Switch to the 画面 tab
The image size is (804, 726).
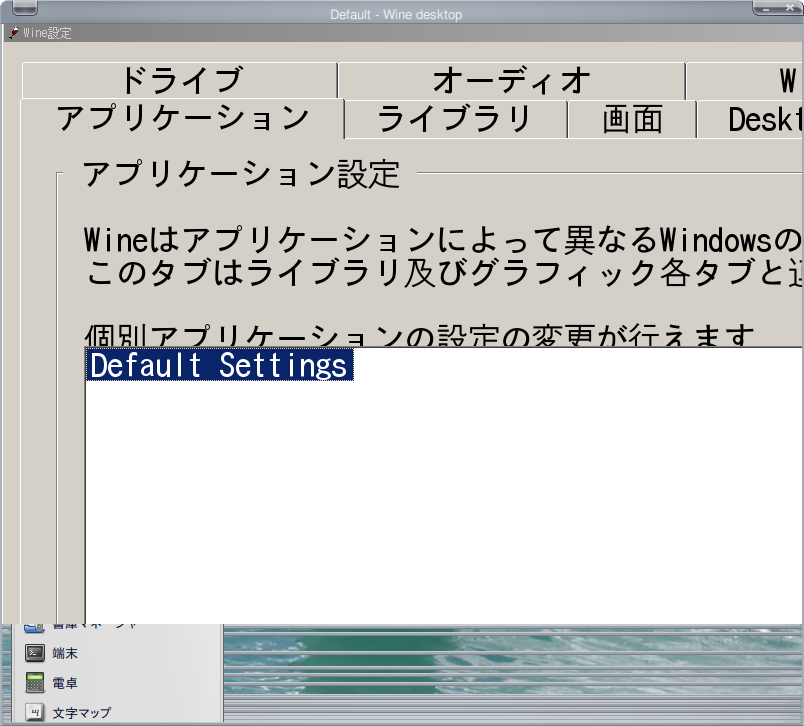(x=632, y=119)
